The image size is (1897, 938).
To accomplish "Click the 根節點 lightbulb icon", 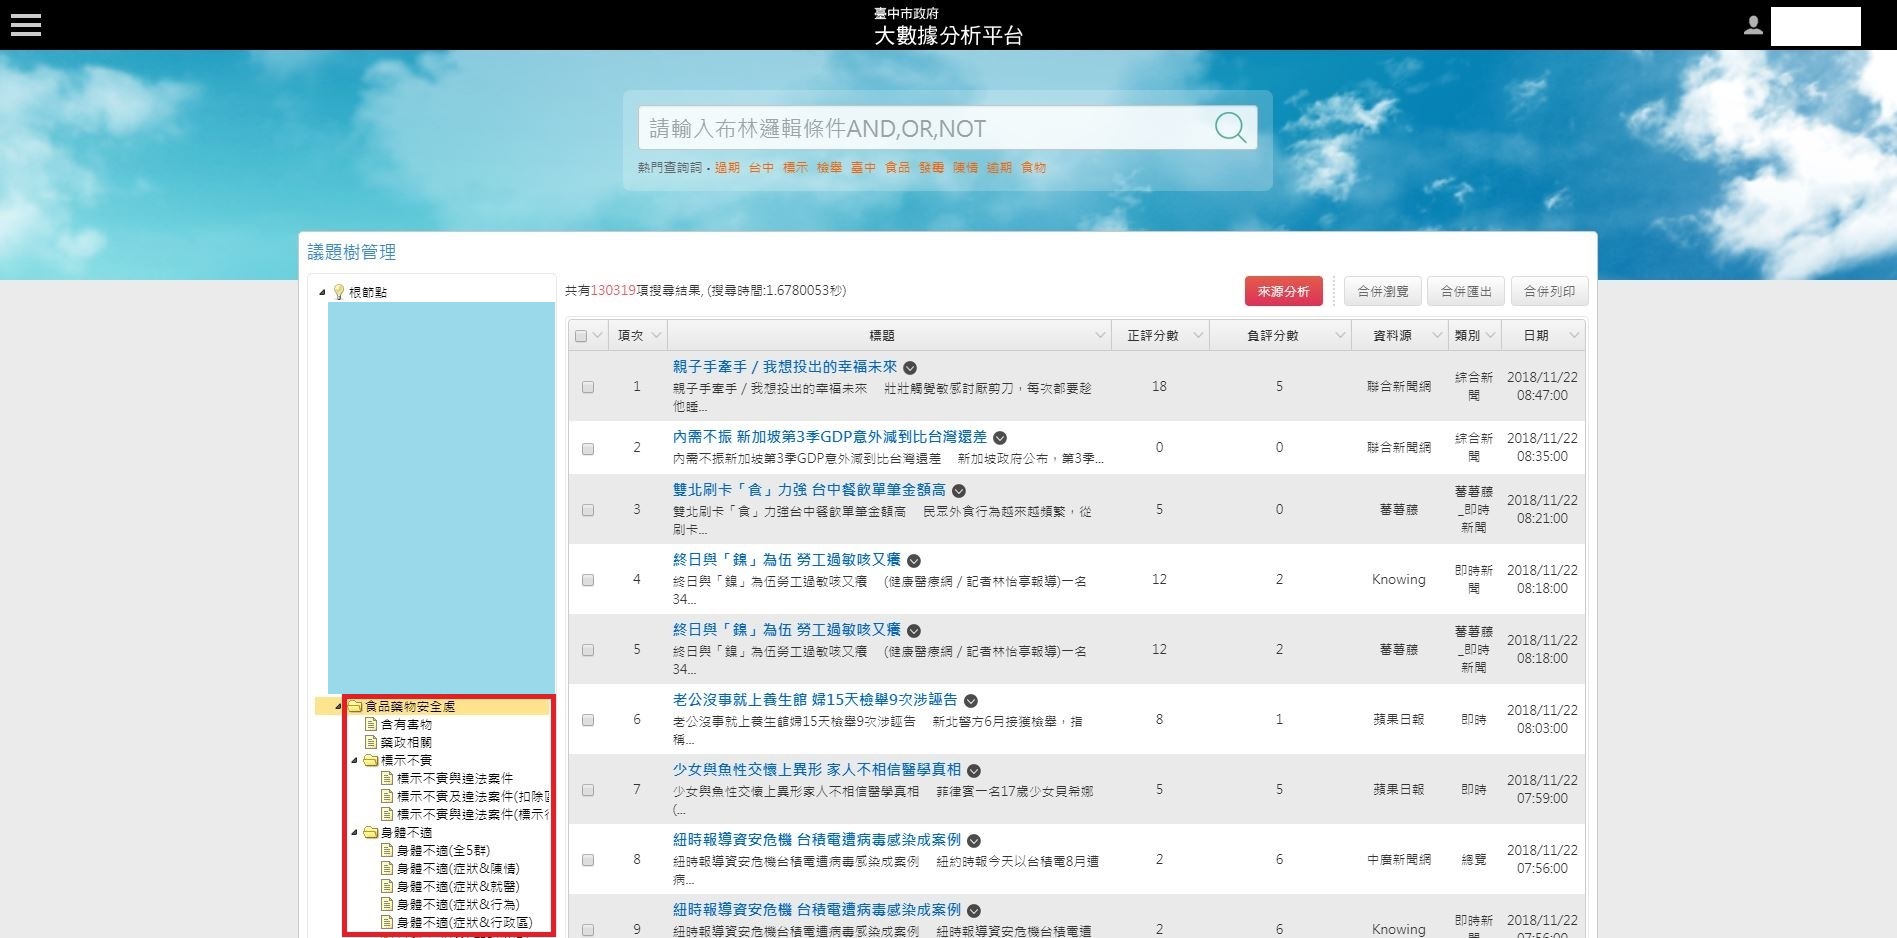I will click(339, 292).
